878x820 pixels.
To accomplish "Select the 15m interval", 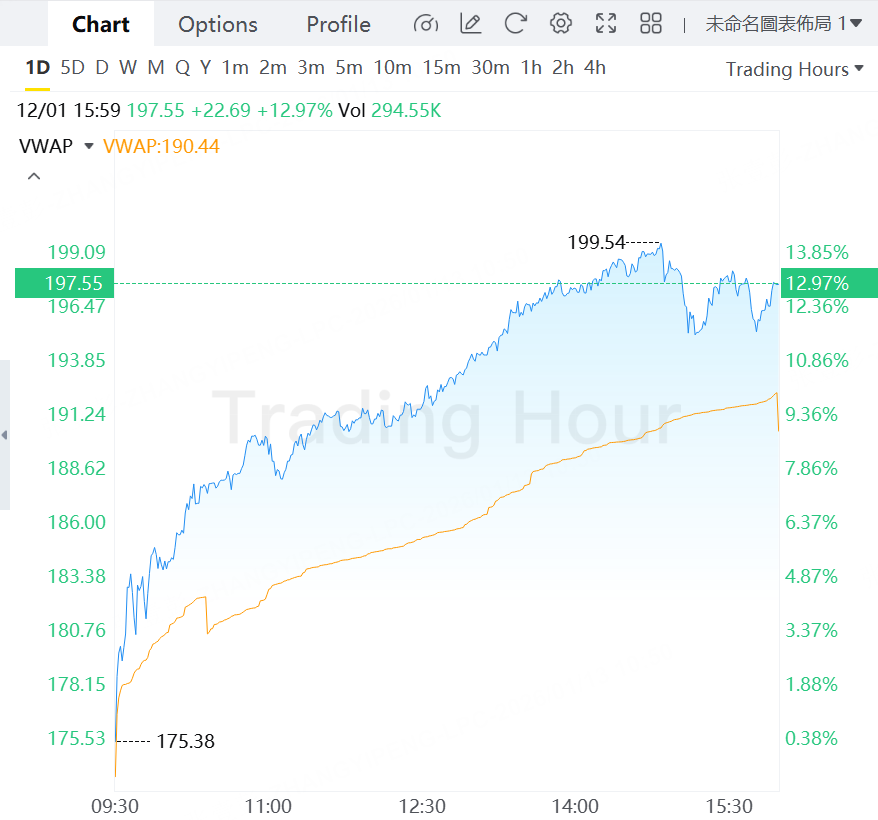I will [x=441, y=68].
